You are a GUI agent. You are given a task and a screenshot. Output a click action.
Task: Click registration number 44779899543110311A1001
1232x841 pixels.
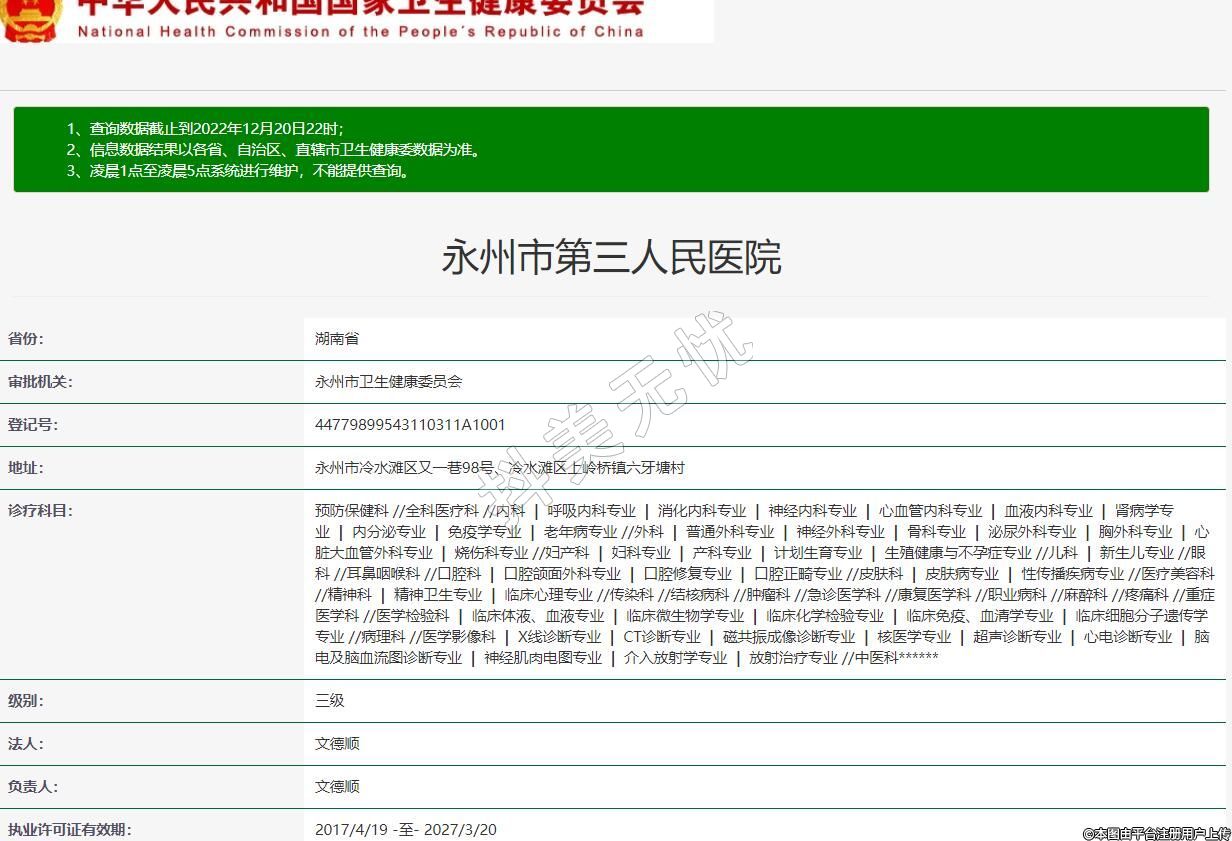[x=410, y=425]
